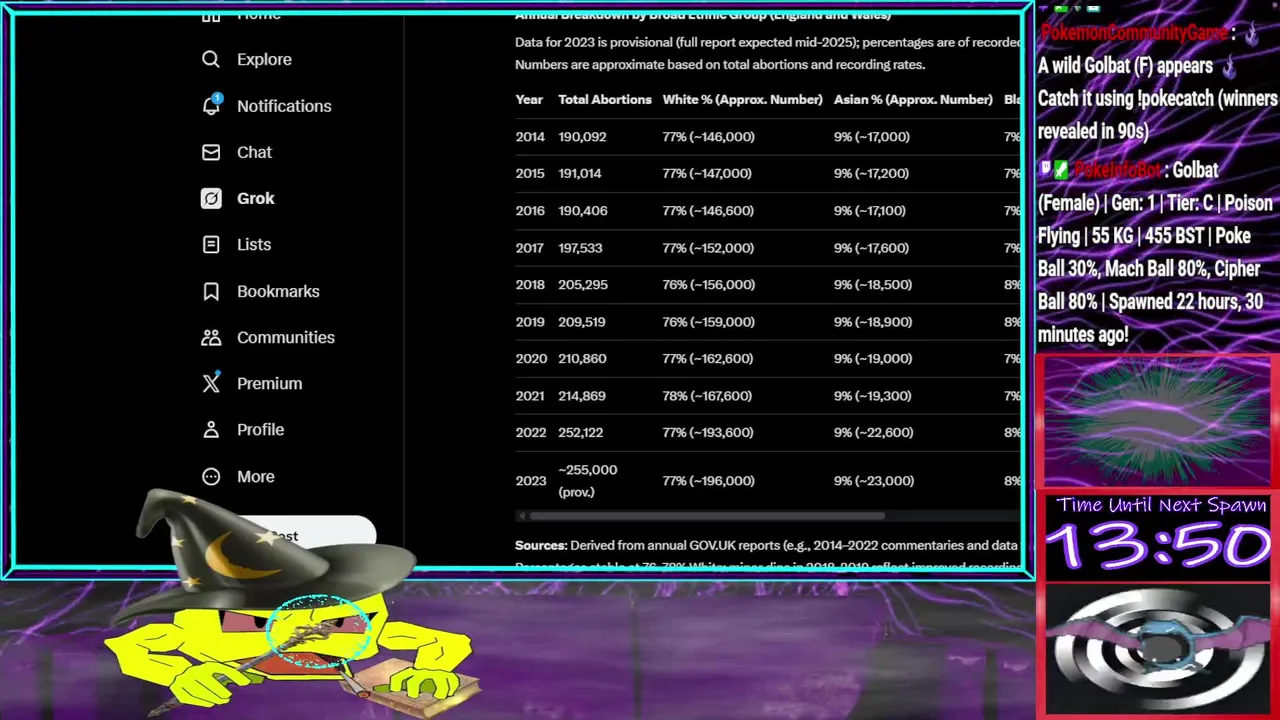Click the 13:50 spawn countdown timer
Image resolution: width=1280 pixels, height=720 pixels.
[x=1160, y=548]
